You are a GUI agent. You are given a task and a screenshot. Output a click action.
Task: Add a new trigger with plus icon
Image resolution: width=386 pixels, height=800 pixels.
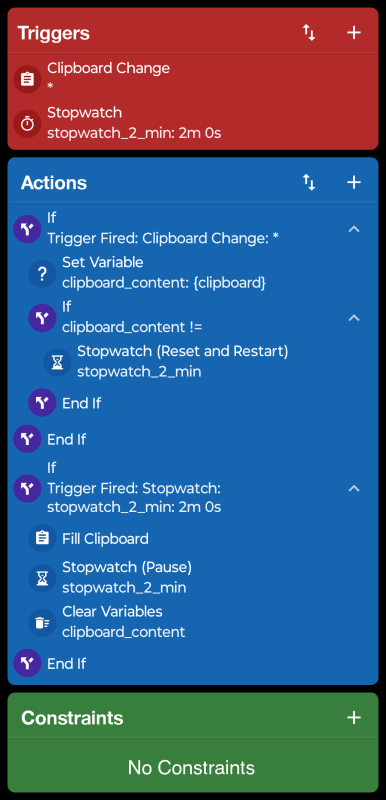tap(353, 33)
